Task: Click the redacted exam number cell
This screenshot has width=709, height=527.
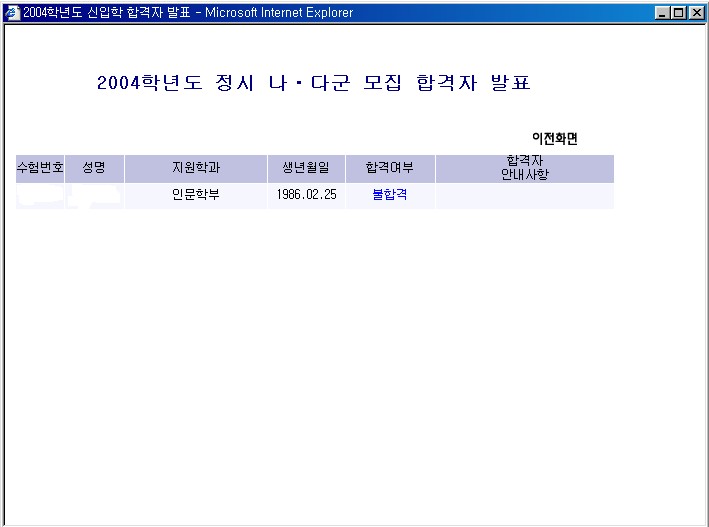Action: click(40, 196)
